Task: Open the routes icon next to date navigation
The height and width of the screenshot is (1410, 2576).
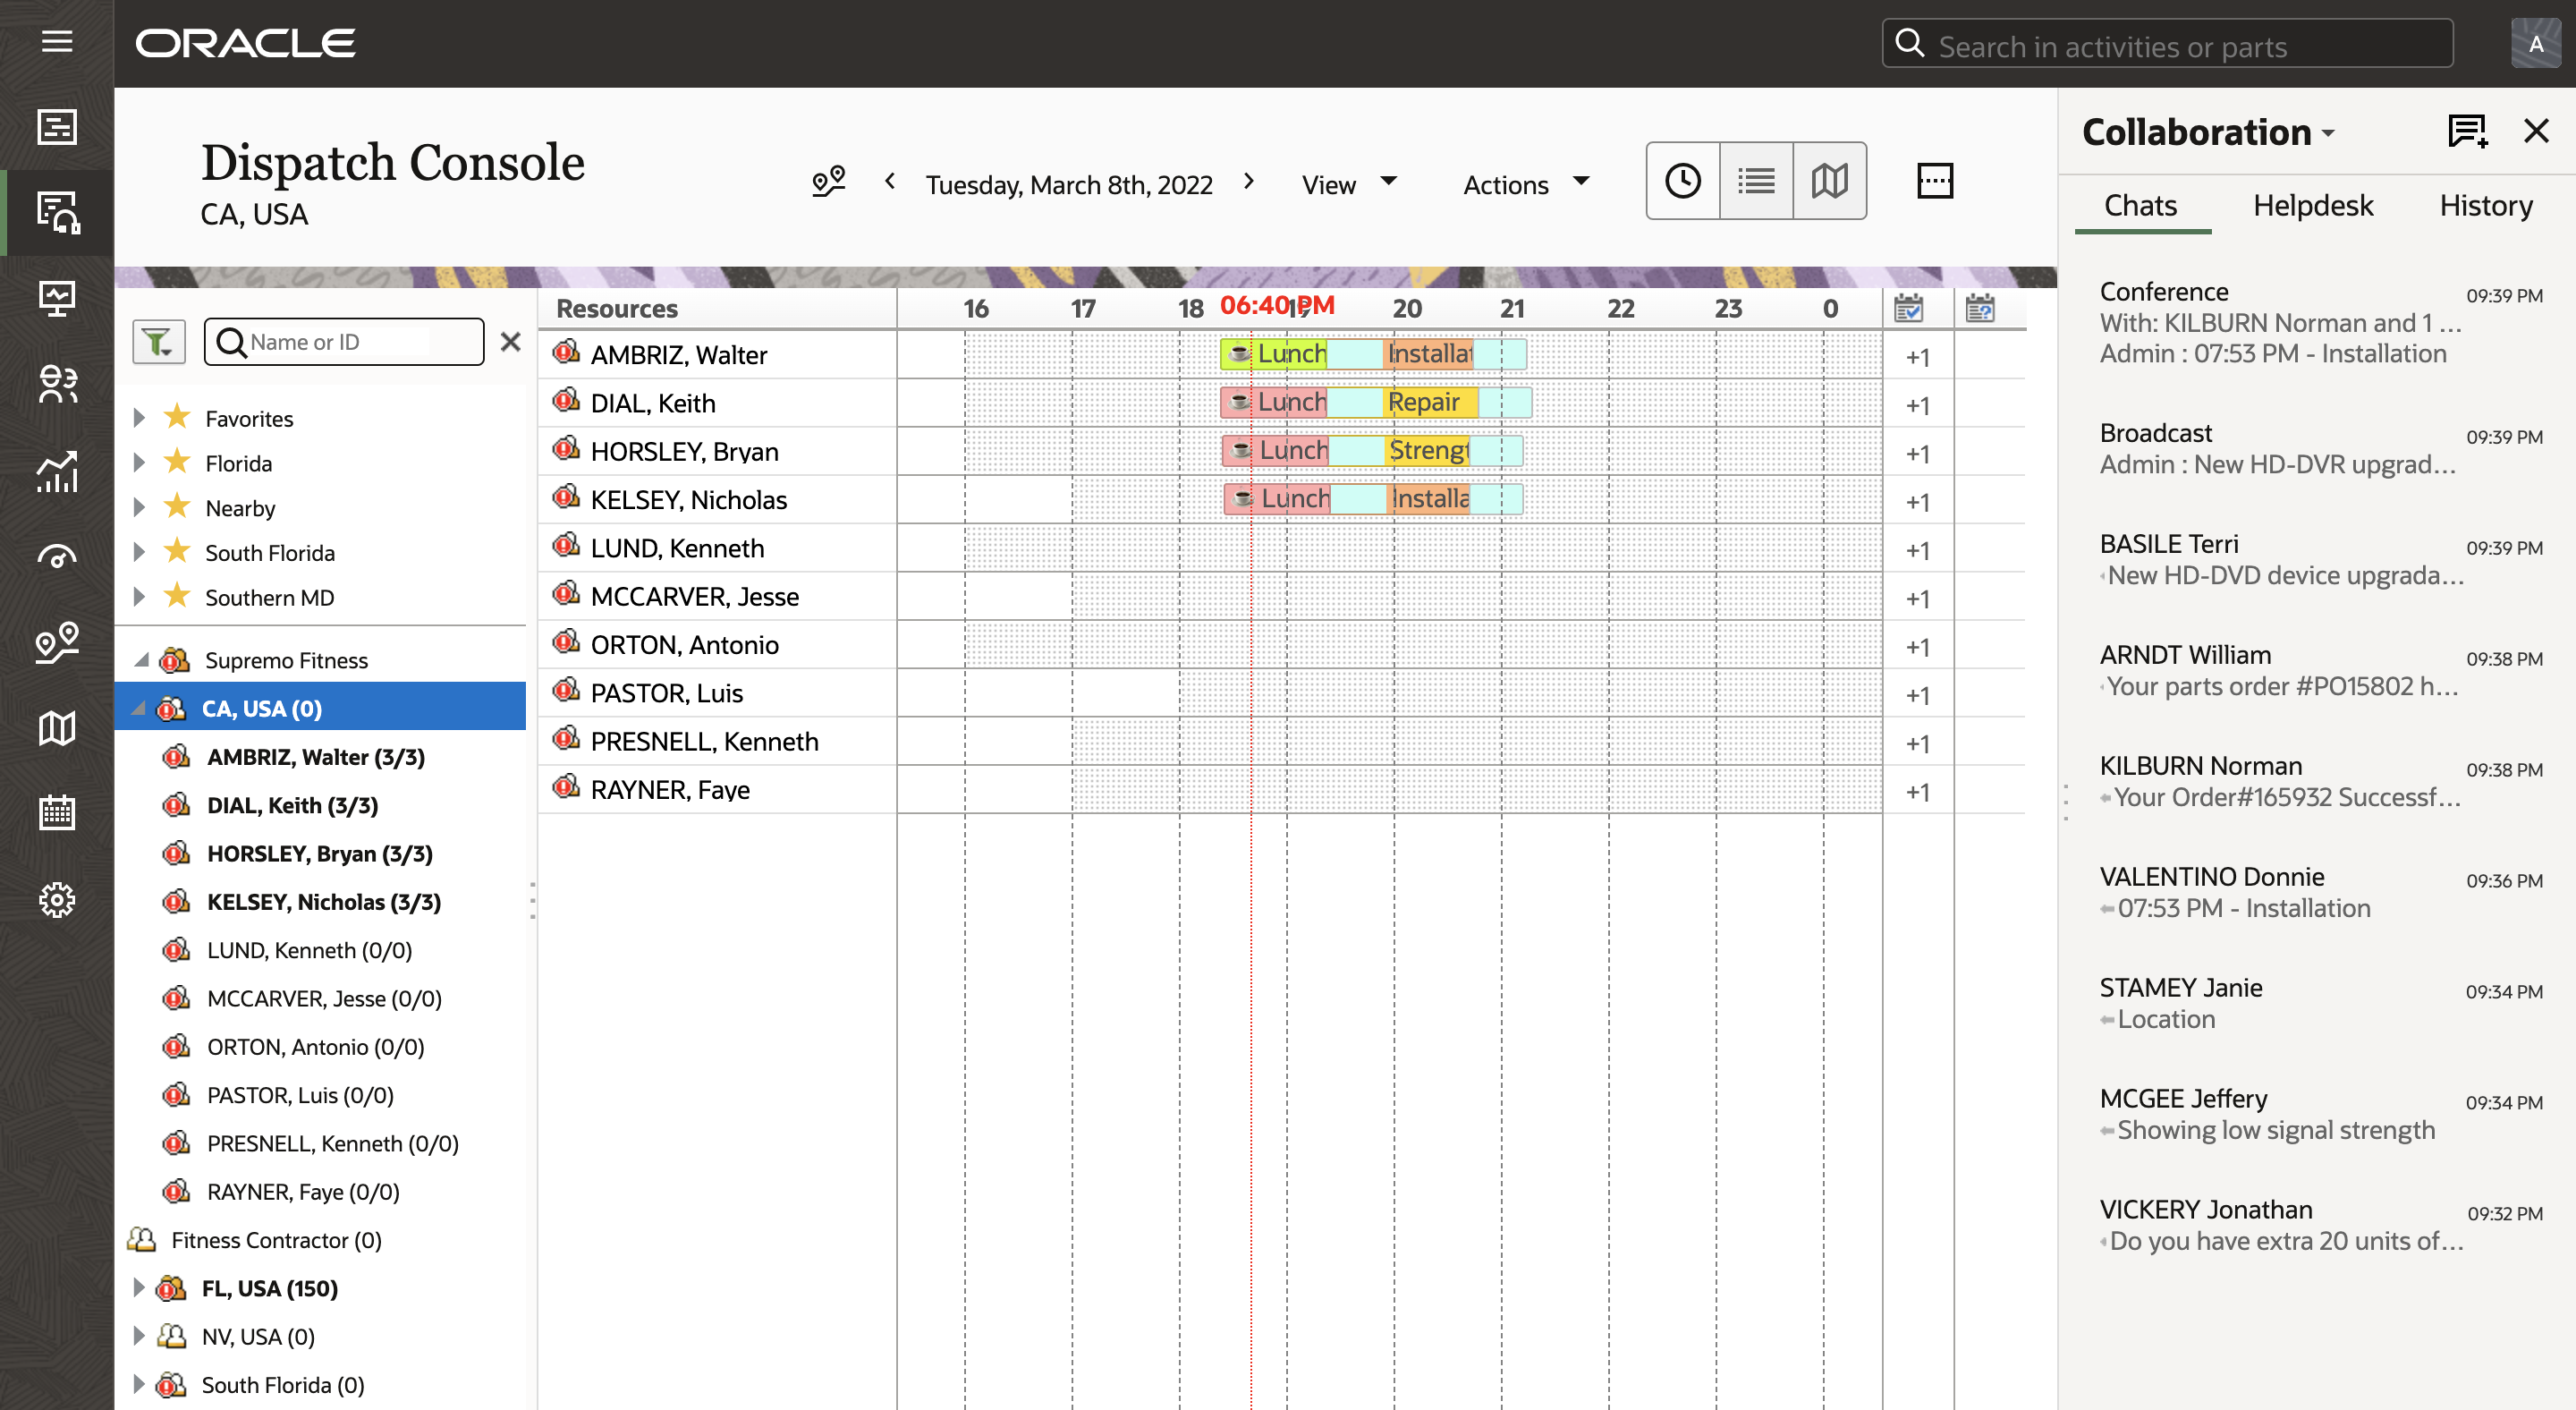Action: coord(828,181)
